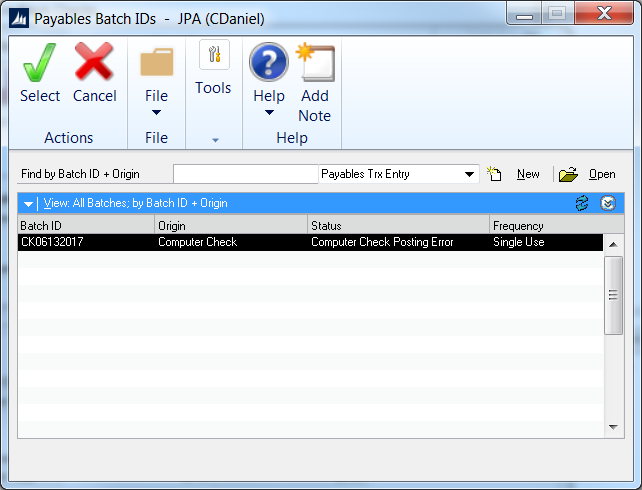Click the Add Note icon

315,63
